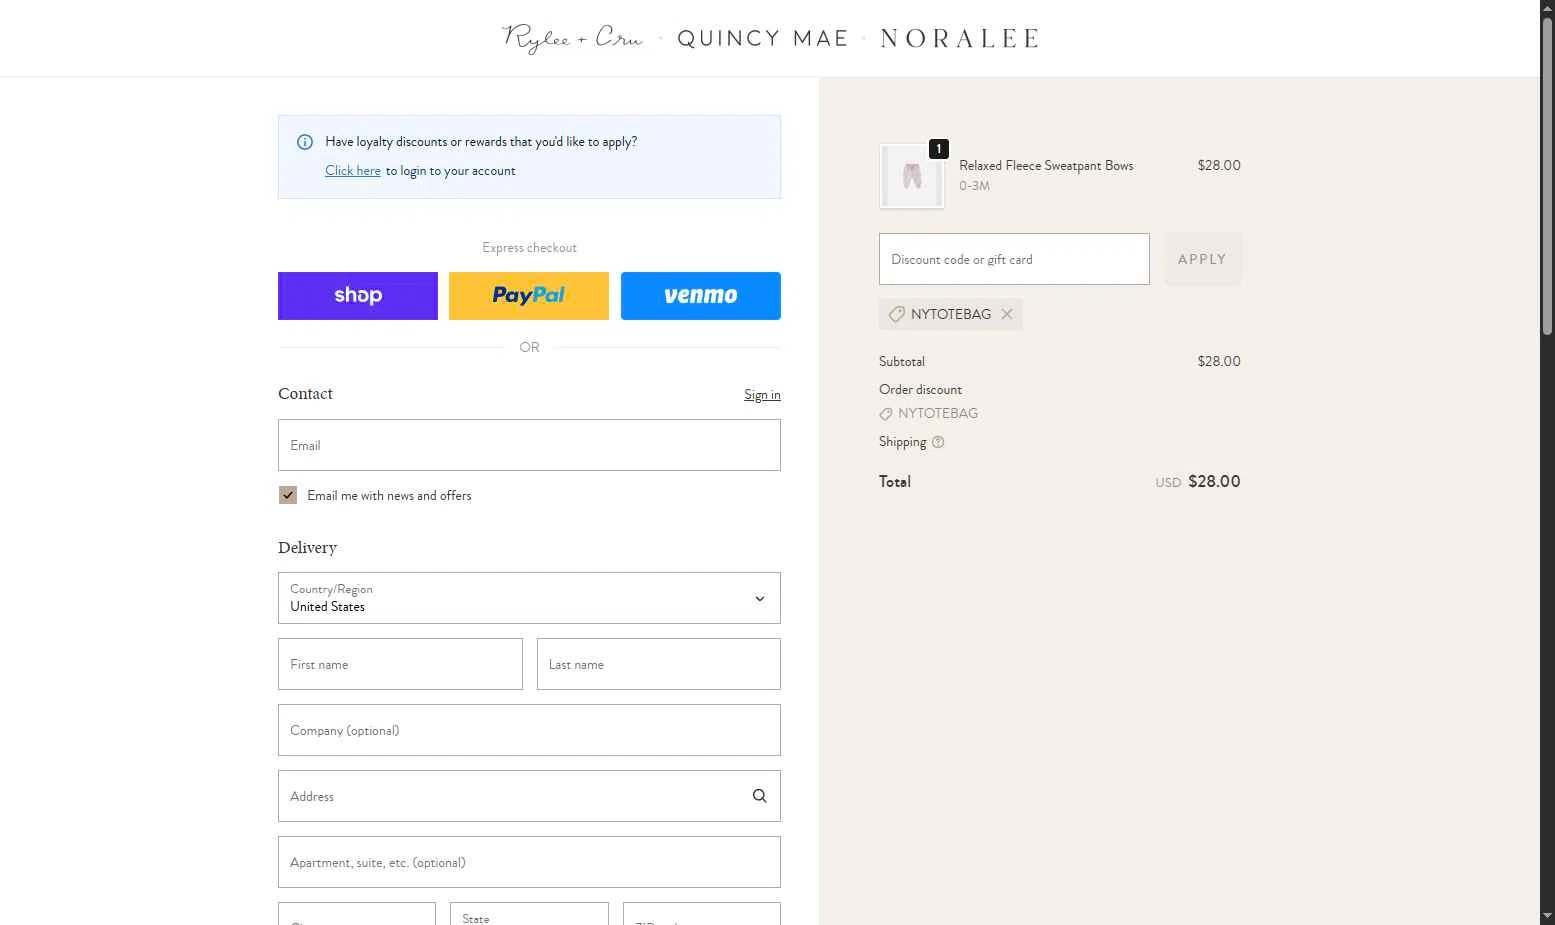Click the tag icon on NYTOTEBAG chip
This screenshot has width=1555, height=925.
897,314
